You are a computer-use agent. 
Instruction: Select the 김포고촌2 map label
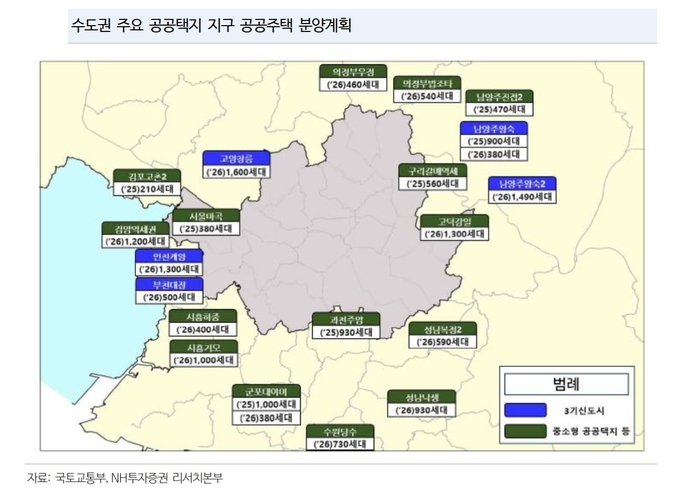point(140,174)
